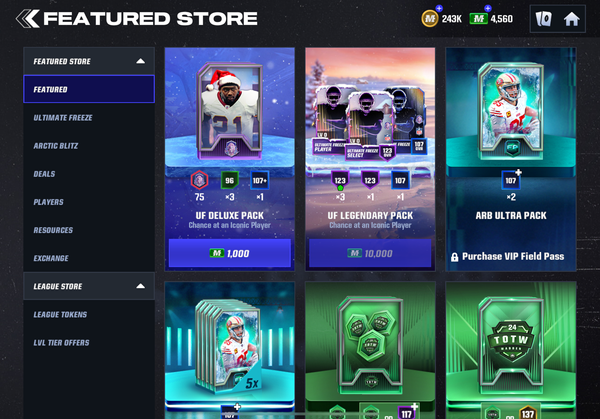Collapse the Featured Store section arrow

tap(140, 61)
